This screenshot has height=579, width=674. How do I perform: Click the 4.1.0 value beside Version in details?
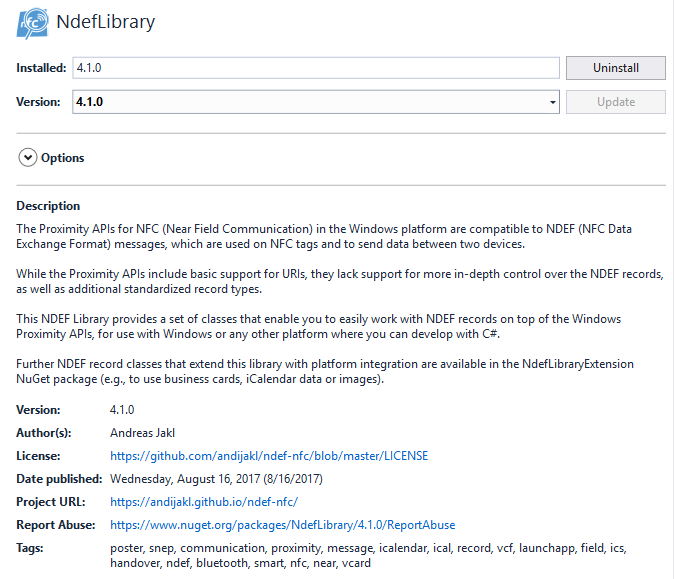122,410
